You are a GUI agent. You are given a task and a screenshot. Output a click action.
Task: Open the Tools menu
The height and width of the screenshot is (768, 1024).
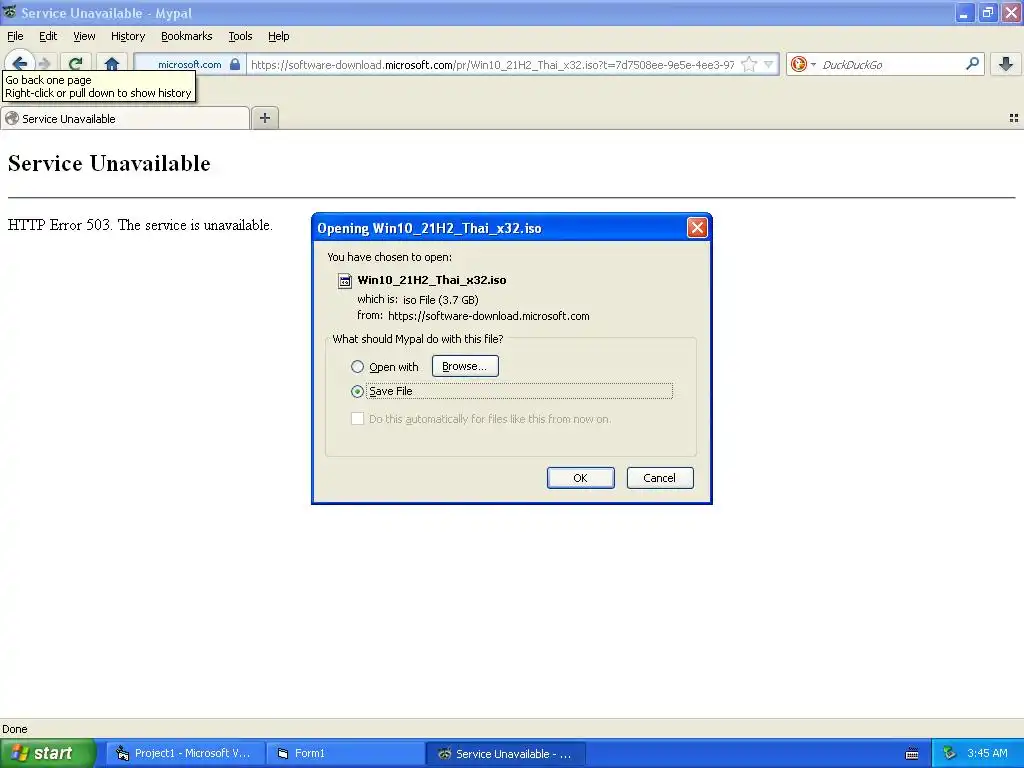[240, 36]
